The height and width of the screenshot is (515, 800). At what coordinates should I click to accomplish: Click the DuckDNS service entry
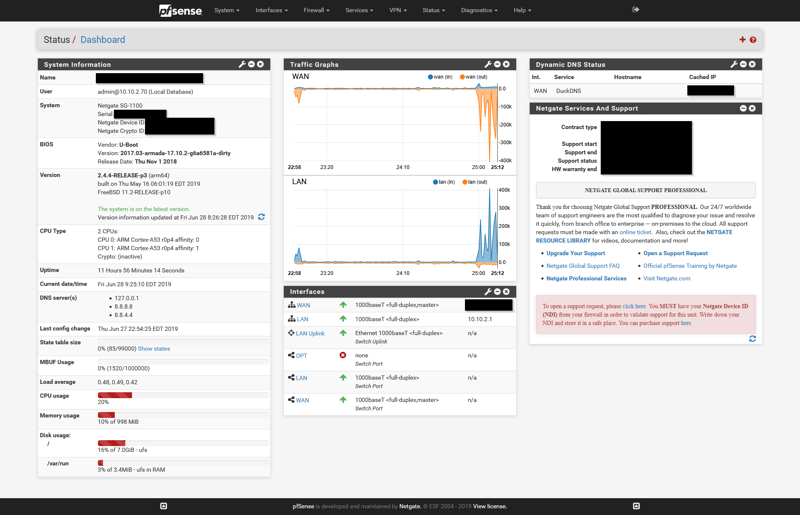coord(568,91)
